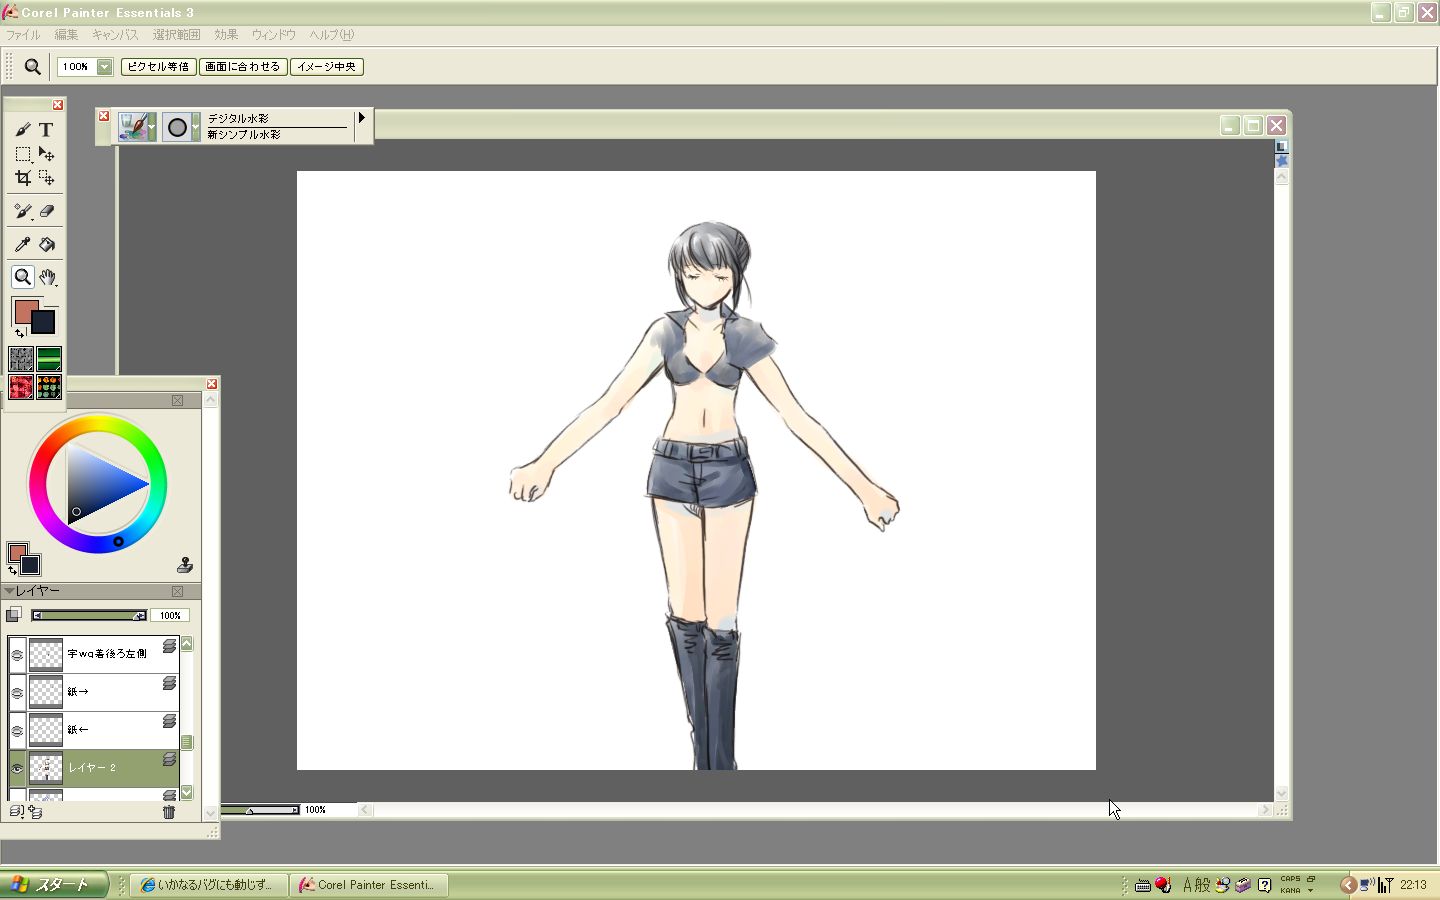Click the イメージ中央 button
The image size is (1440, 900).
tap(326, 67)
